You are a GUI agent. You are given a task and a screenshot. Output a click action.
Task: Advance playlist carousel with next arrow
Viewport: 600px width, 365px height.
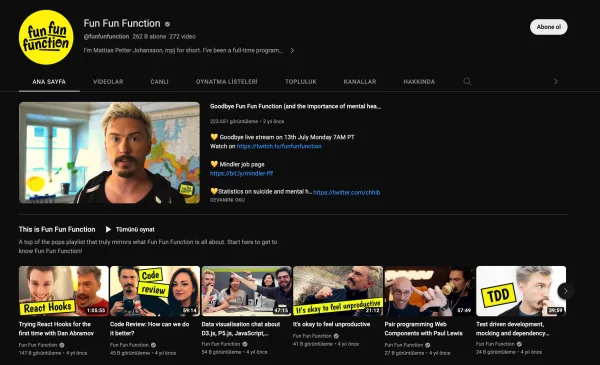click(566, 291)
